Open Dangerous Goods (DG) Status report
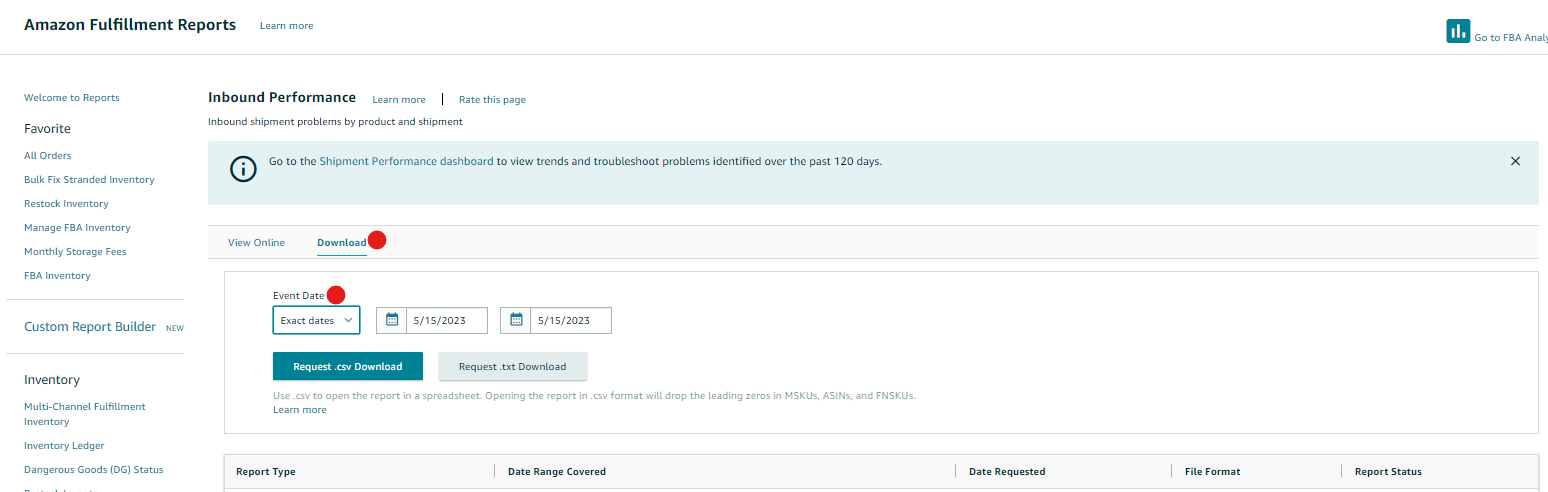The height and width of the screenshot is (492, 1548). click(94, 470)
